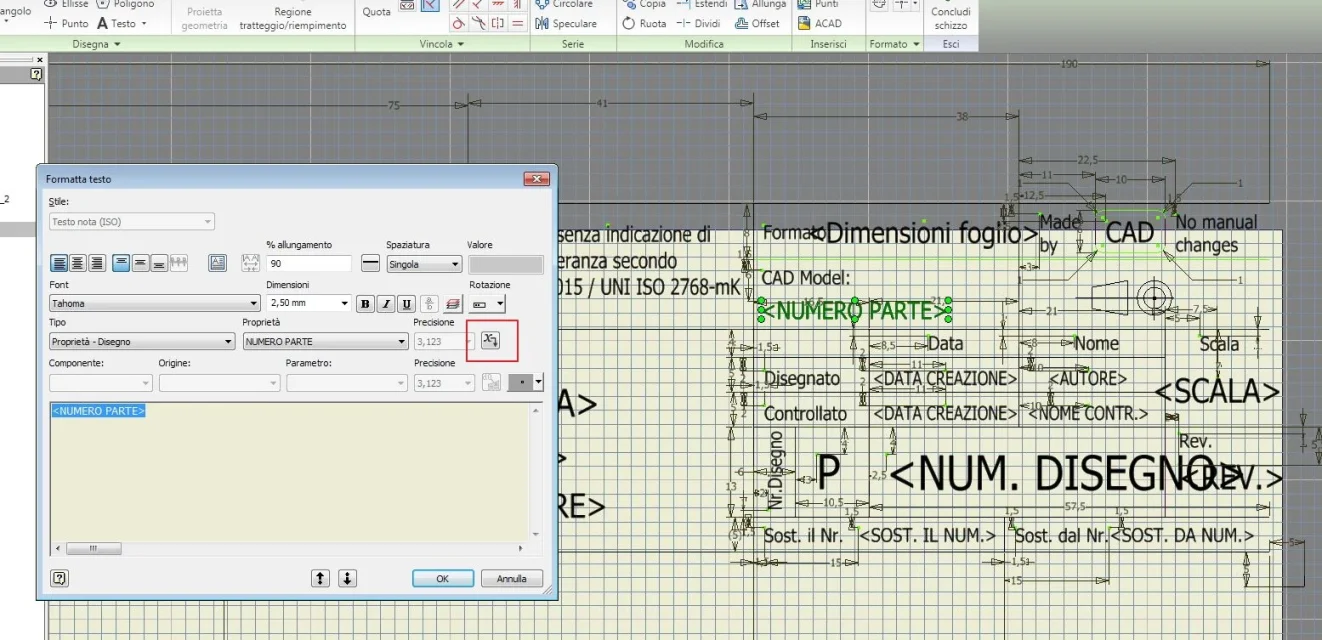Open the text color swatch picker
This screenshot has height=640, width=1322.
[x=527, y=381]
